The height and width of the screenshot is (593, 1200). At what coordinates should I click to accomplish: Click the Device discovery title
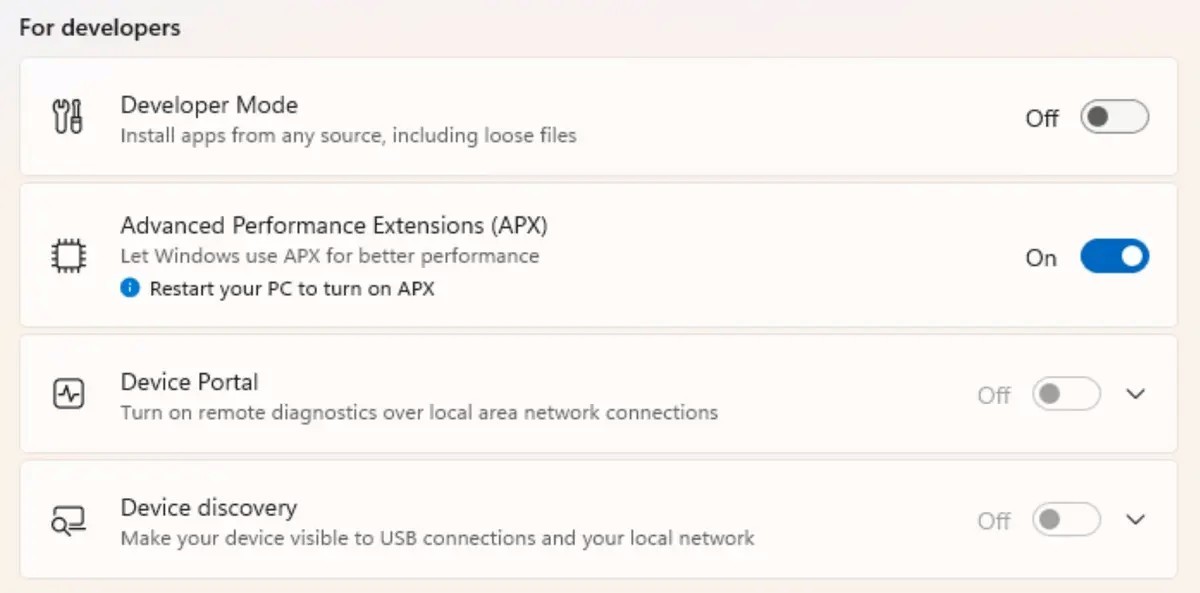208,508
